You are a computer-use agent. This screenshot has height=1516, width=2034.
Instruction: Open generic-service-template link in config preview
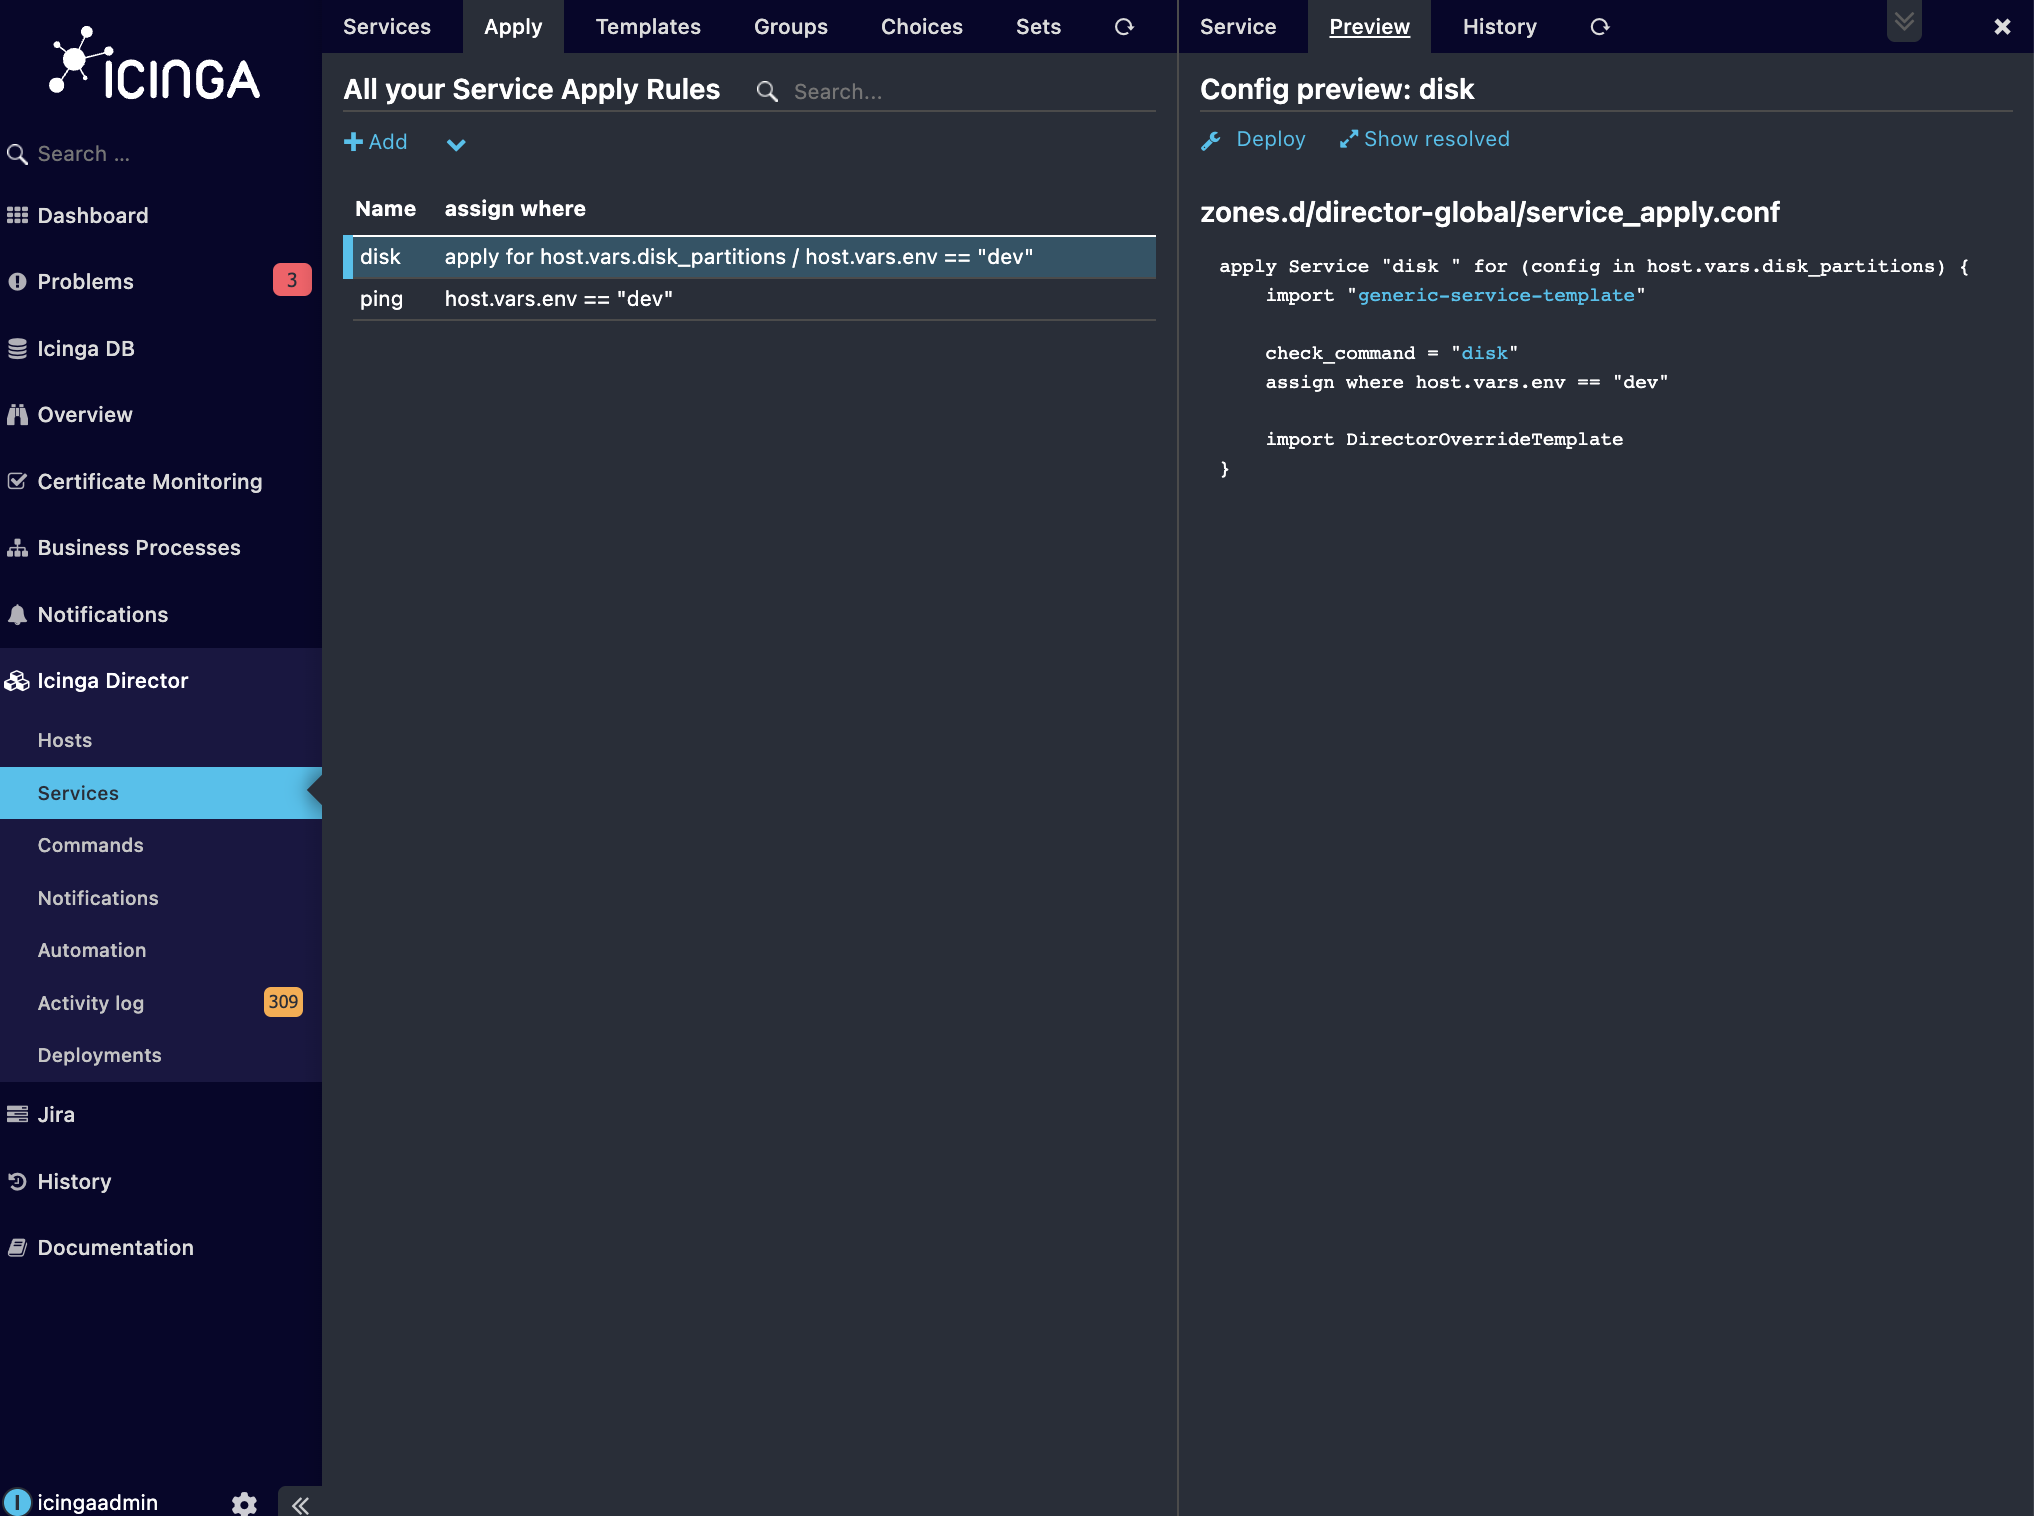point(1496,295)
